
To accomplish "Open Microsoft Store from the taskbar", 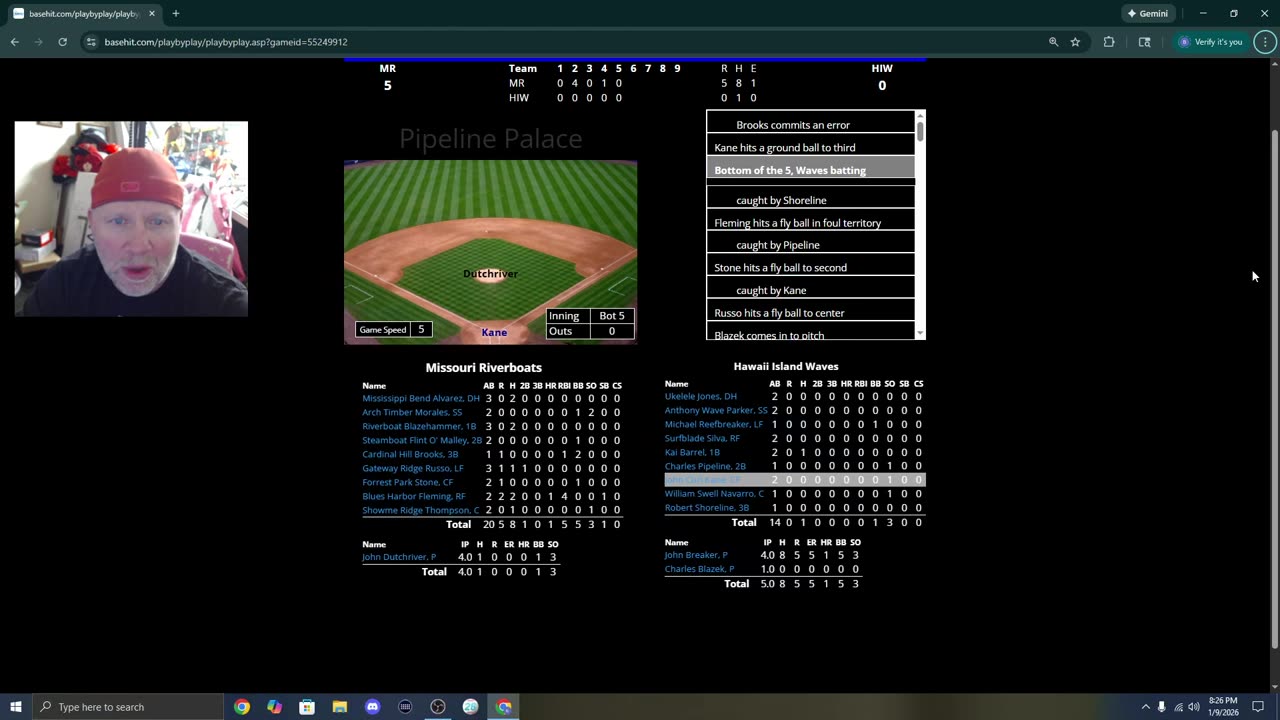I will click(x=307, y=707).
